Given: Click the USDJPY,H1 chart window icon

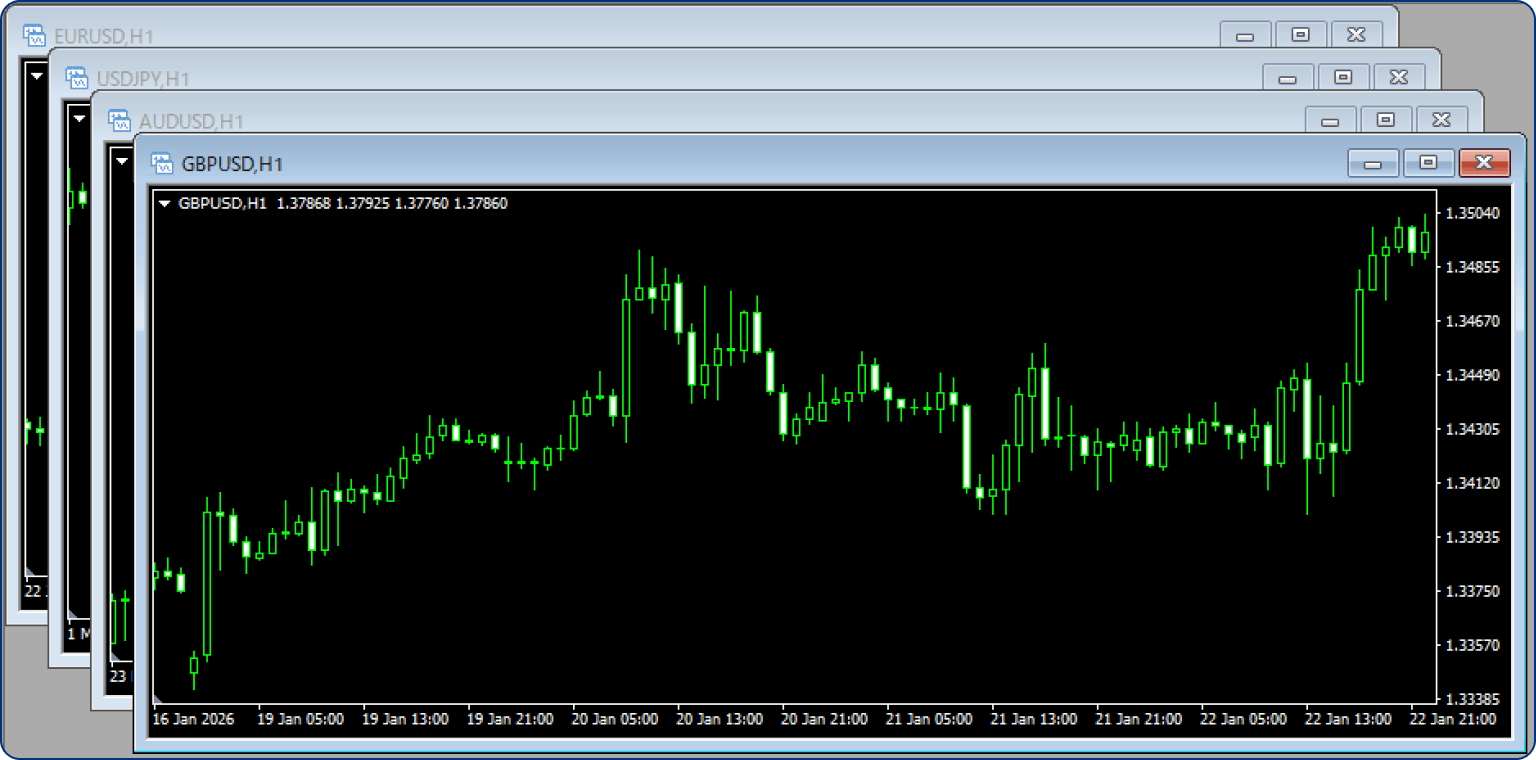Looking at the screenshot, I should (x=77, y=78).
